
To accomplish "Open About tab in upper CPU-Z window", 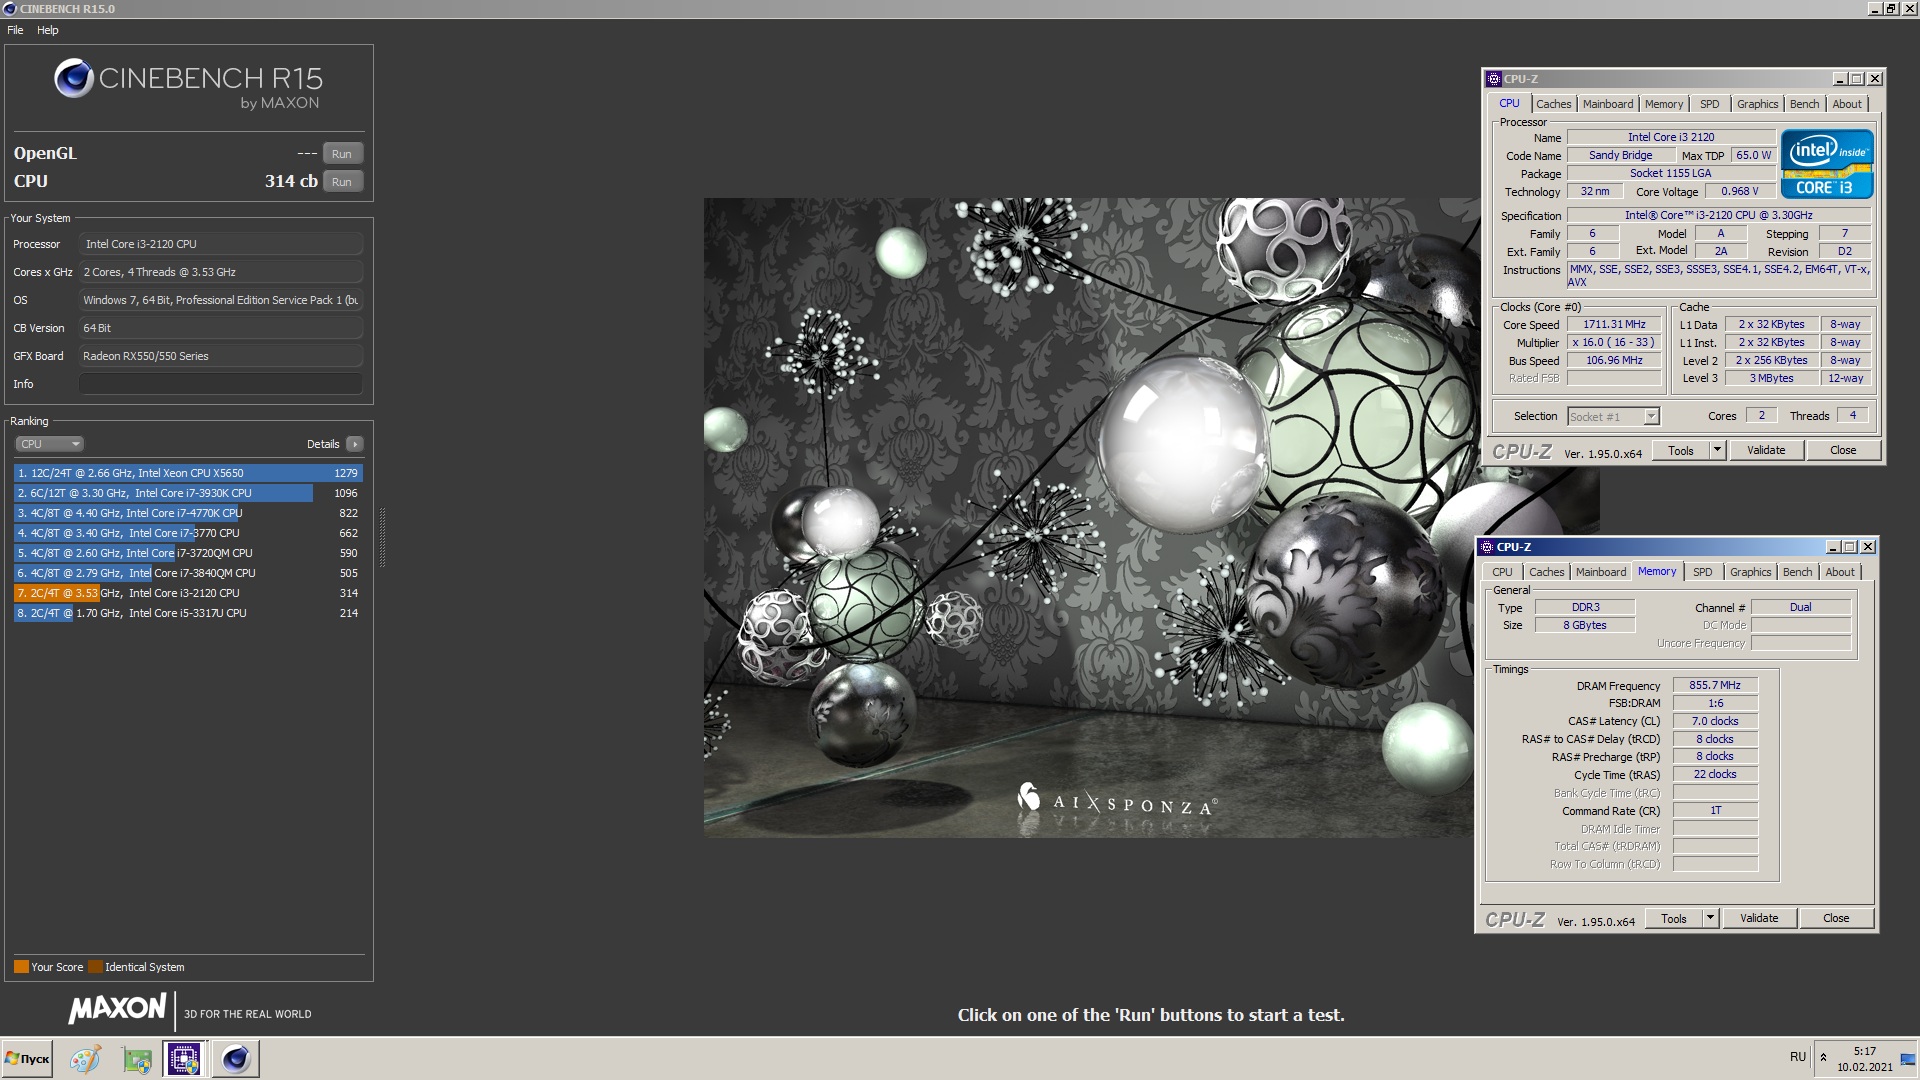I will click(x=1847, y=104).
